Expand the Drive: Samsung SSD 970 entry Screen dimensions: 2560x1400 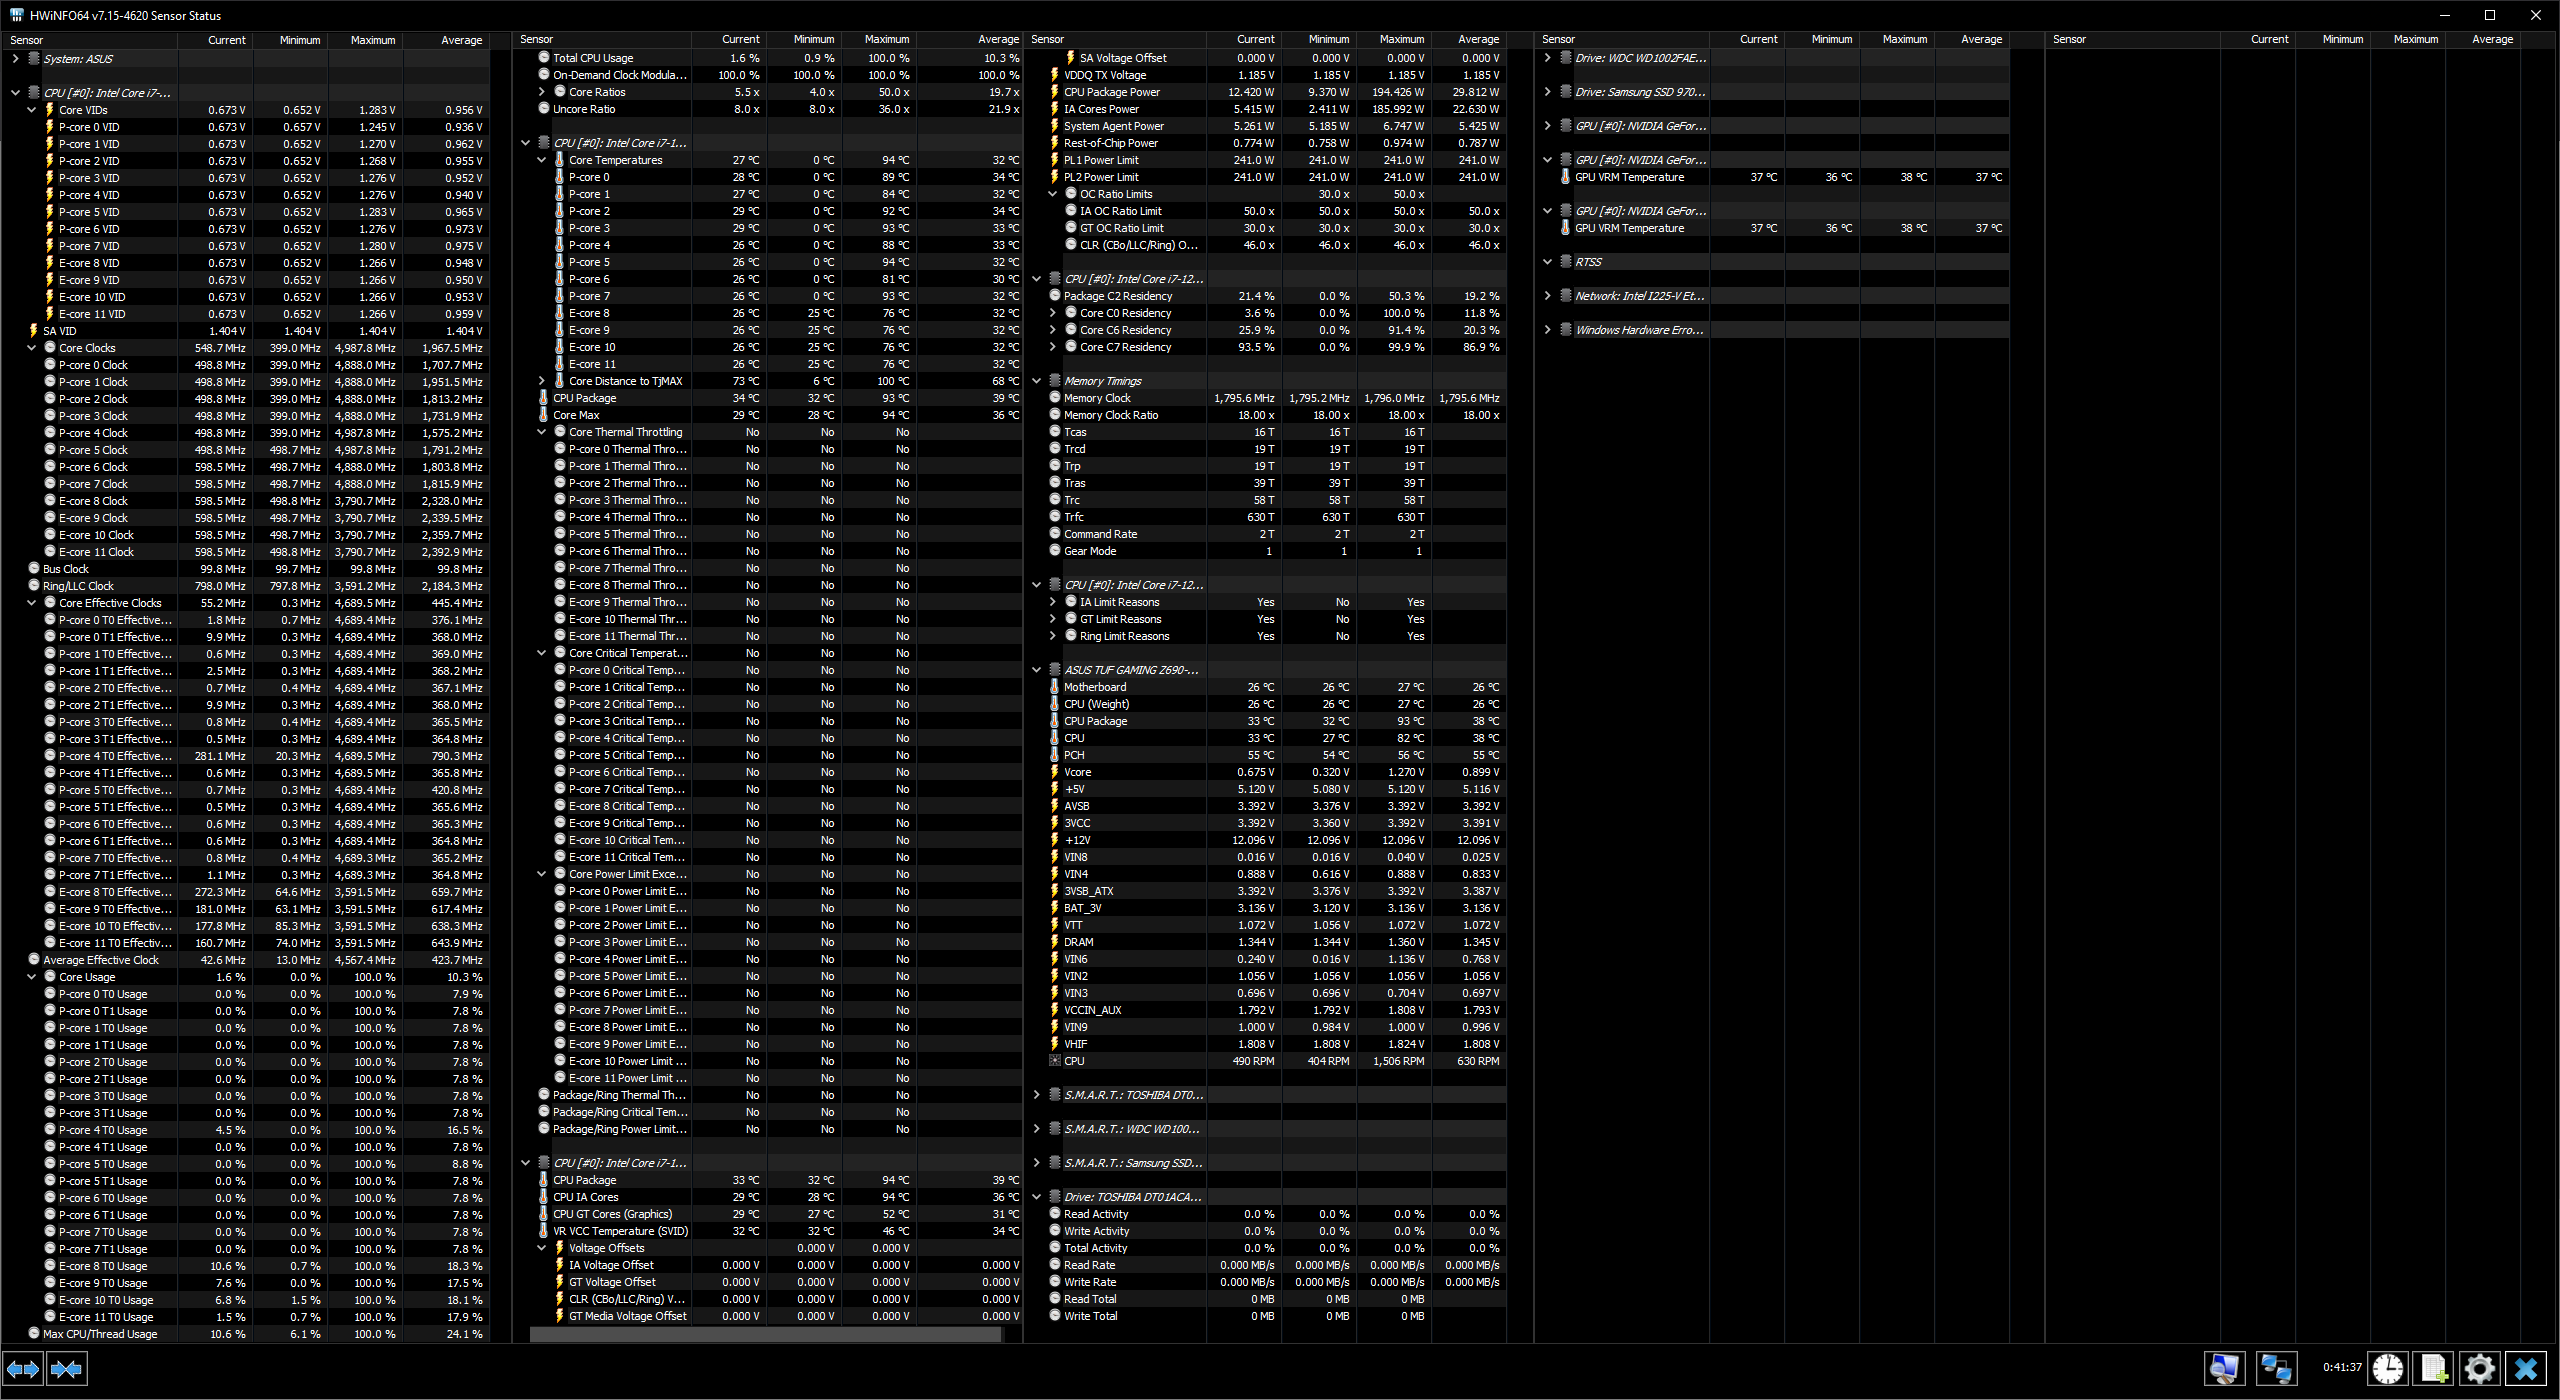(x=1548, y=91)
